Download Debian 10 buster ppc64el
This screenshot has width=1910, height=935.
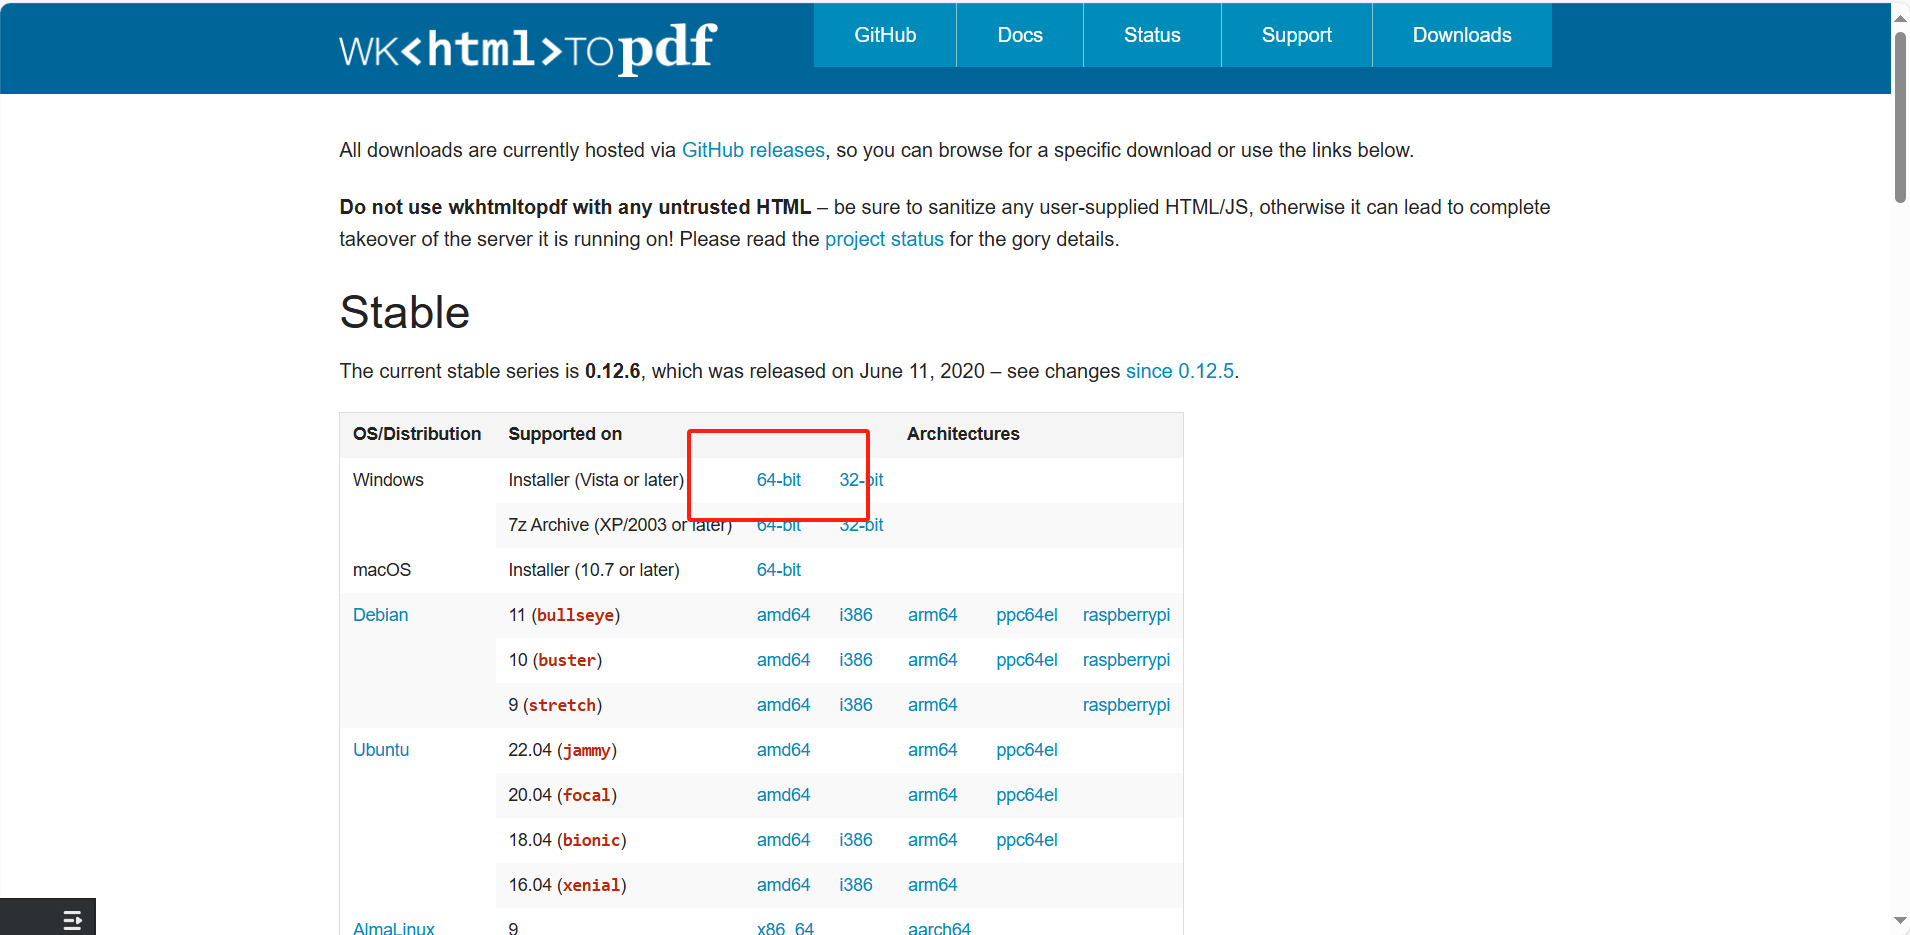click(1027, 660)
